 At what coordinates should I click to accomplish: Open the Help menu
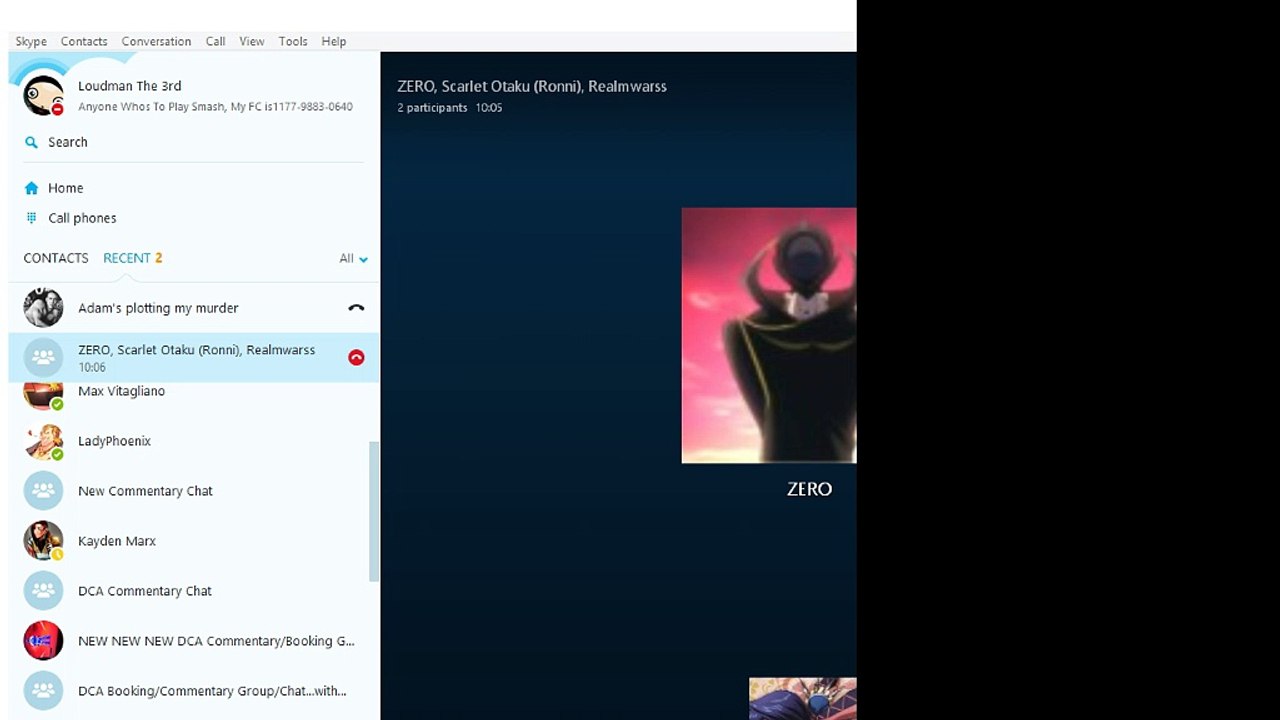coord(334,41)
